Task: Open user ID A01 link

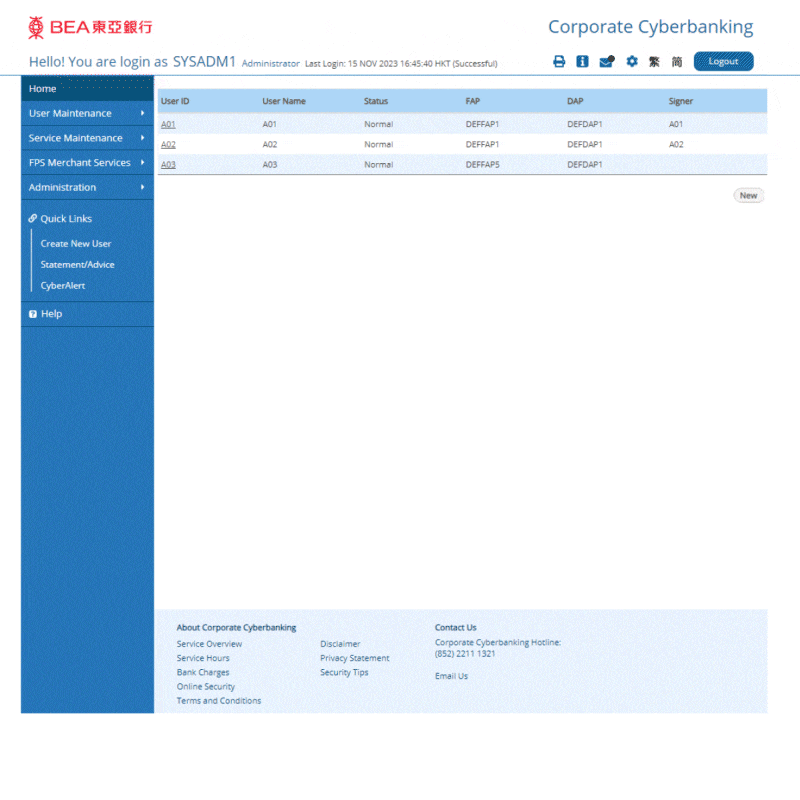Action: click(x=168, y=124)
